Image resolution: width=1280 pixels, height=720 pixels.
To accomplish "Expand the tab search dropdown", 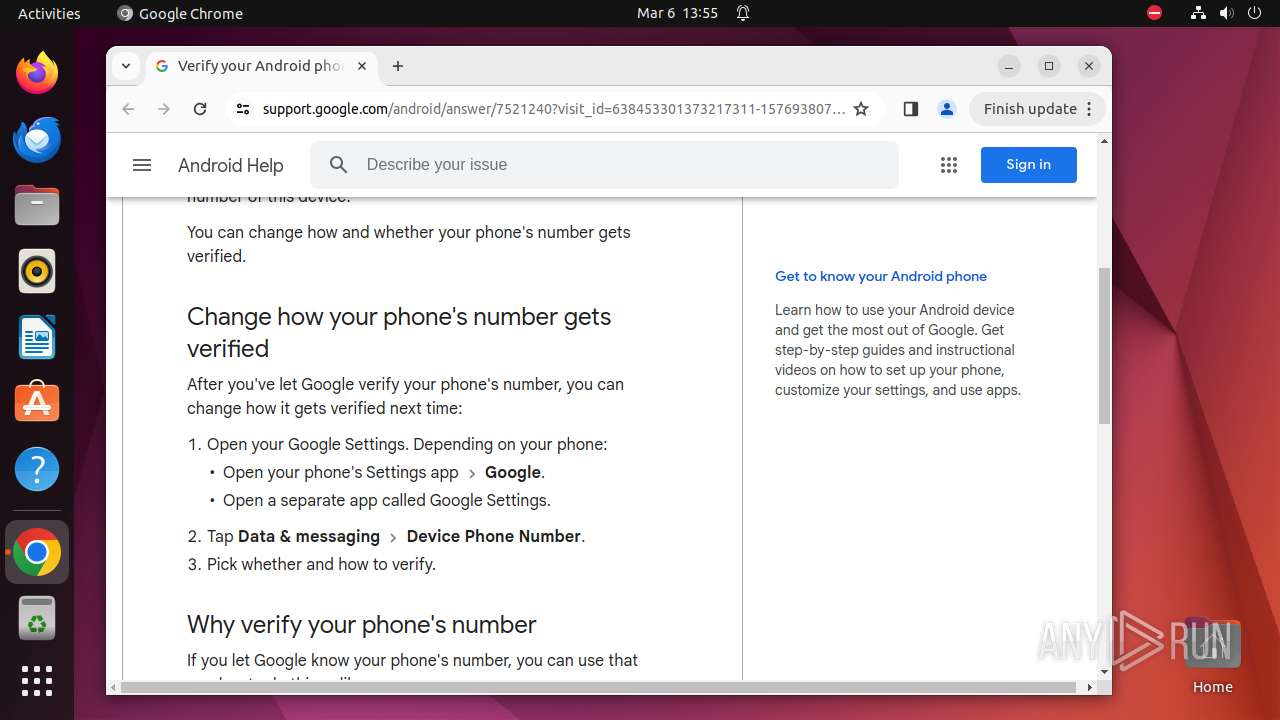I will (125, 66).
